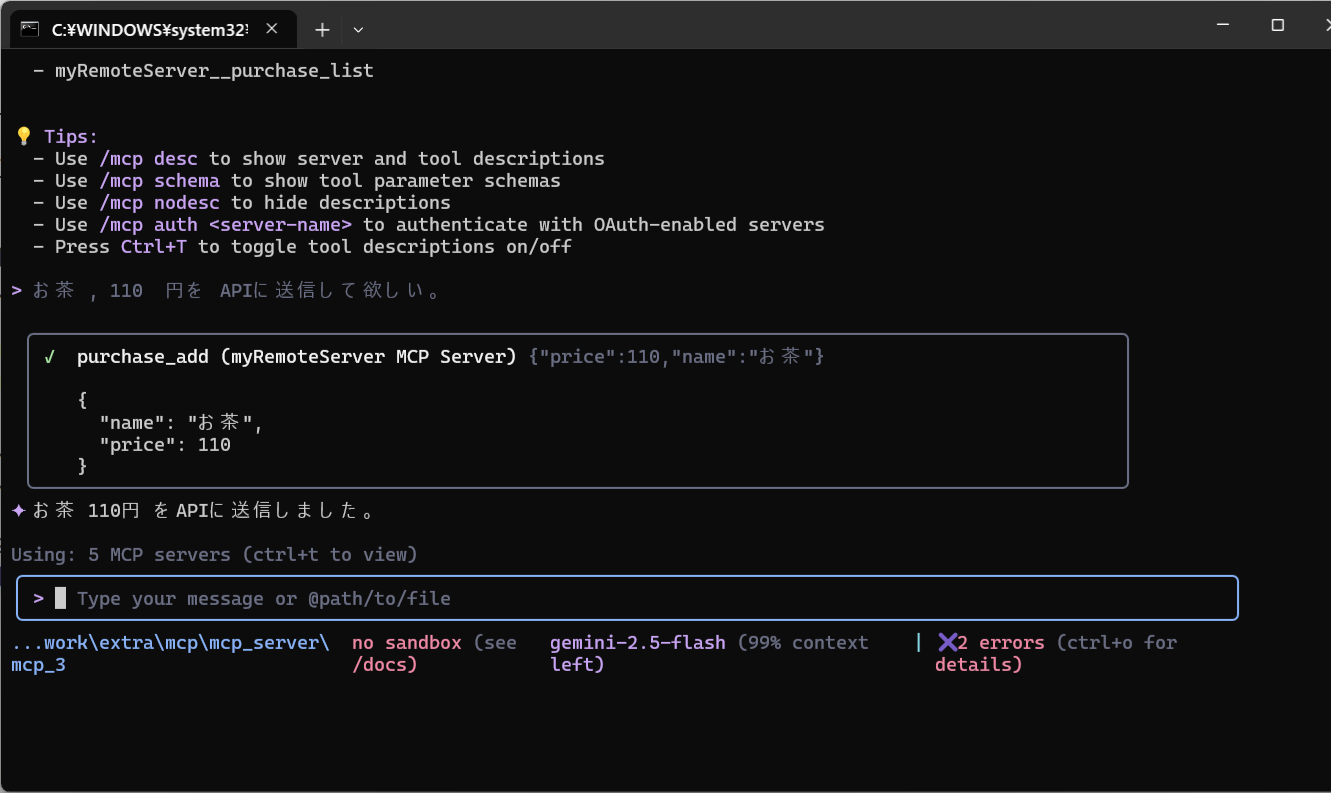Open a new terminal tab with plus
This screenshot has width=1331, height=793.
(322, 30)
